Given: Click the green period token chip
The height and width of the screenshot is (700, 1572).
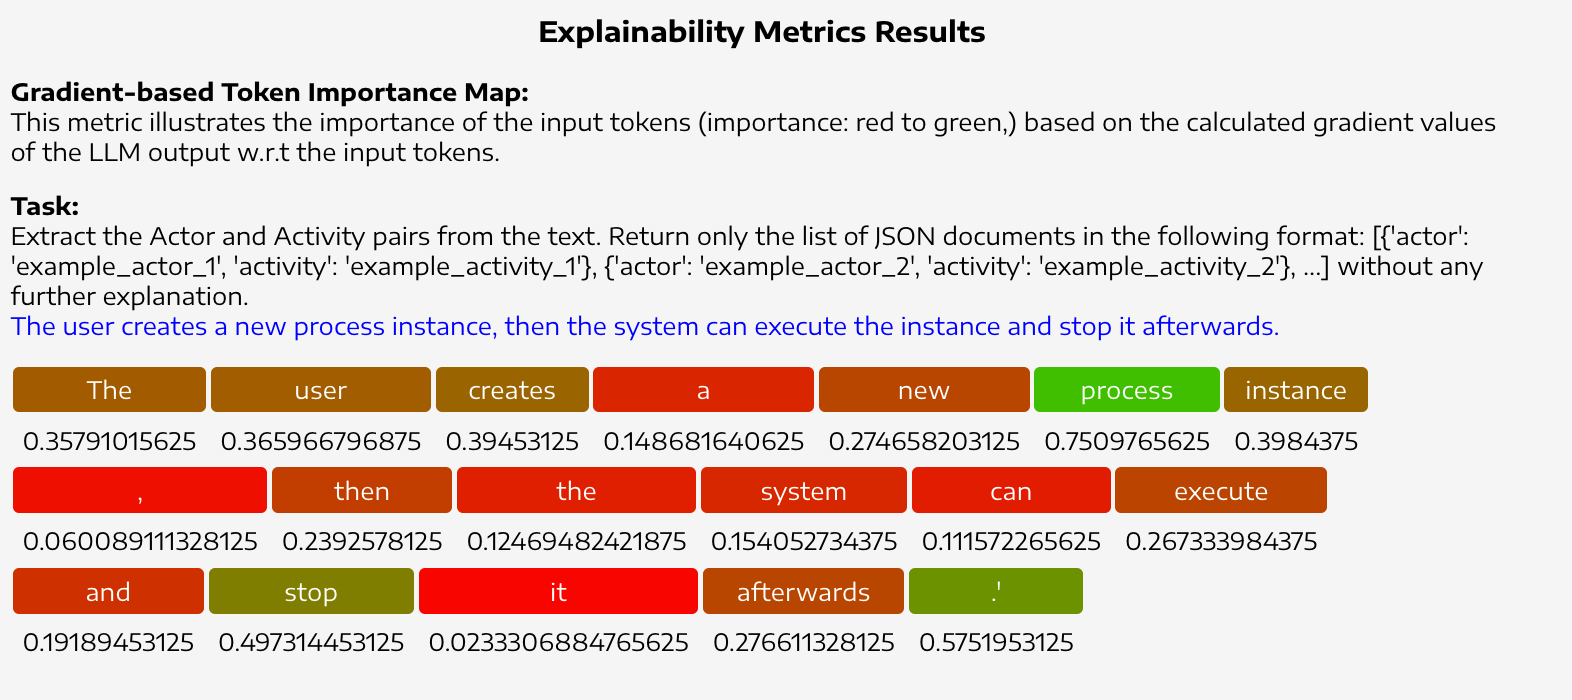Looking at the screenshot, I should point(996,592).
